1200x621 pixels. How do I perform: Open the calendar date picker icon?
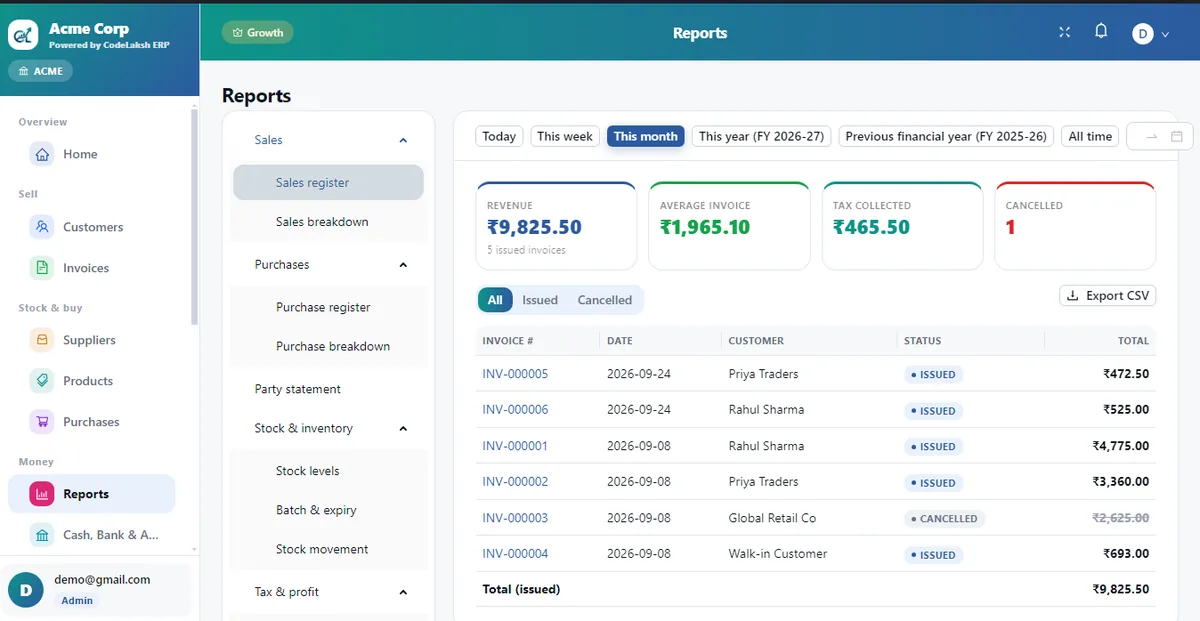tap(1177, 137)
